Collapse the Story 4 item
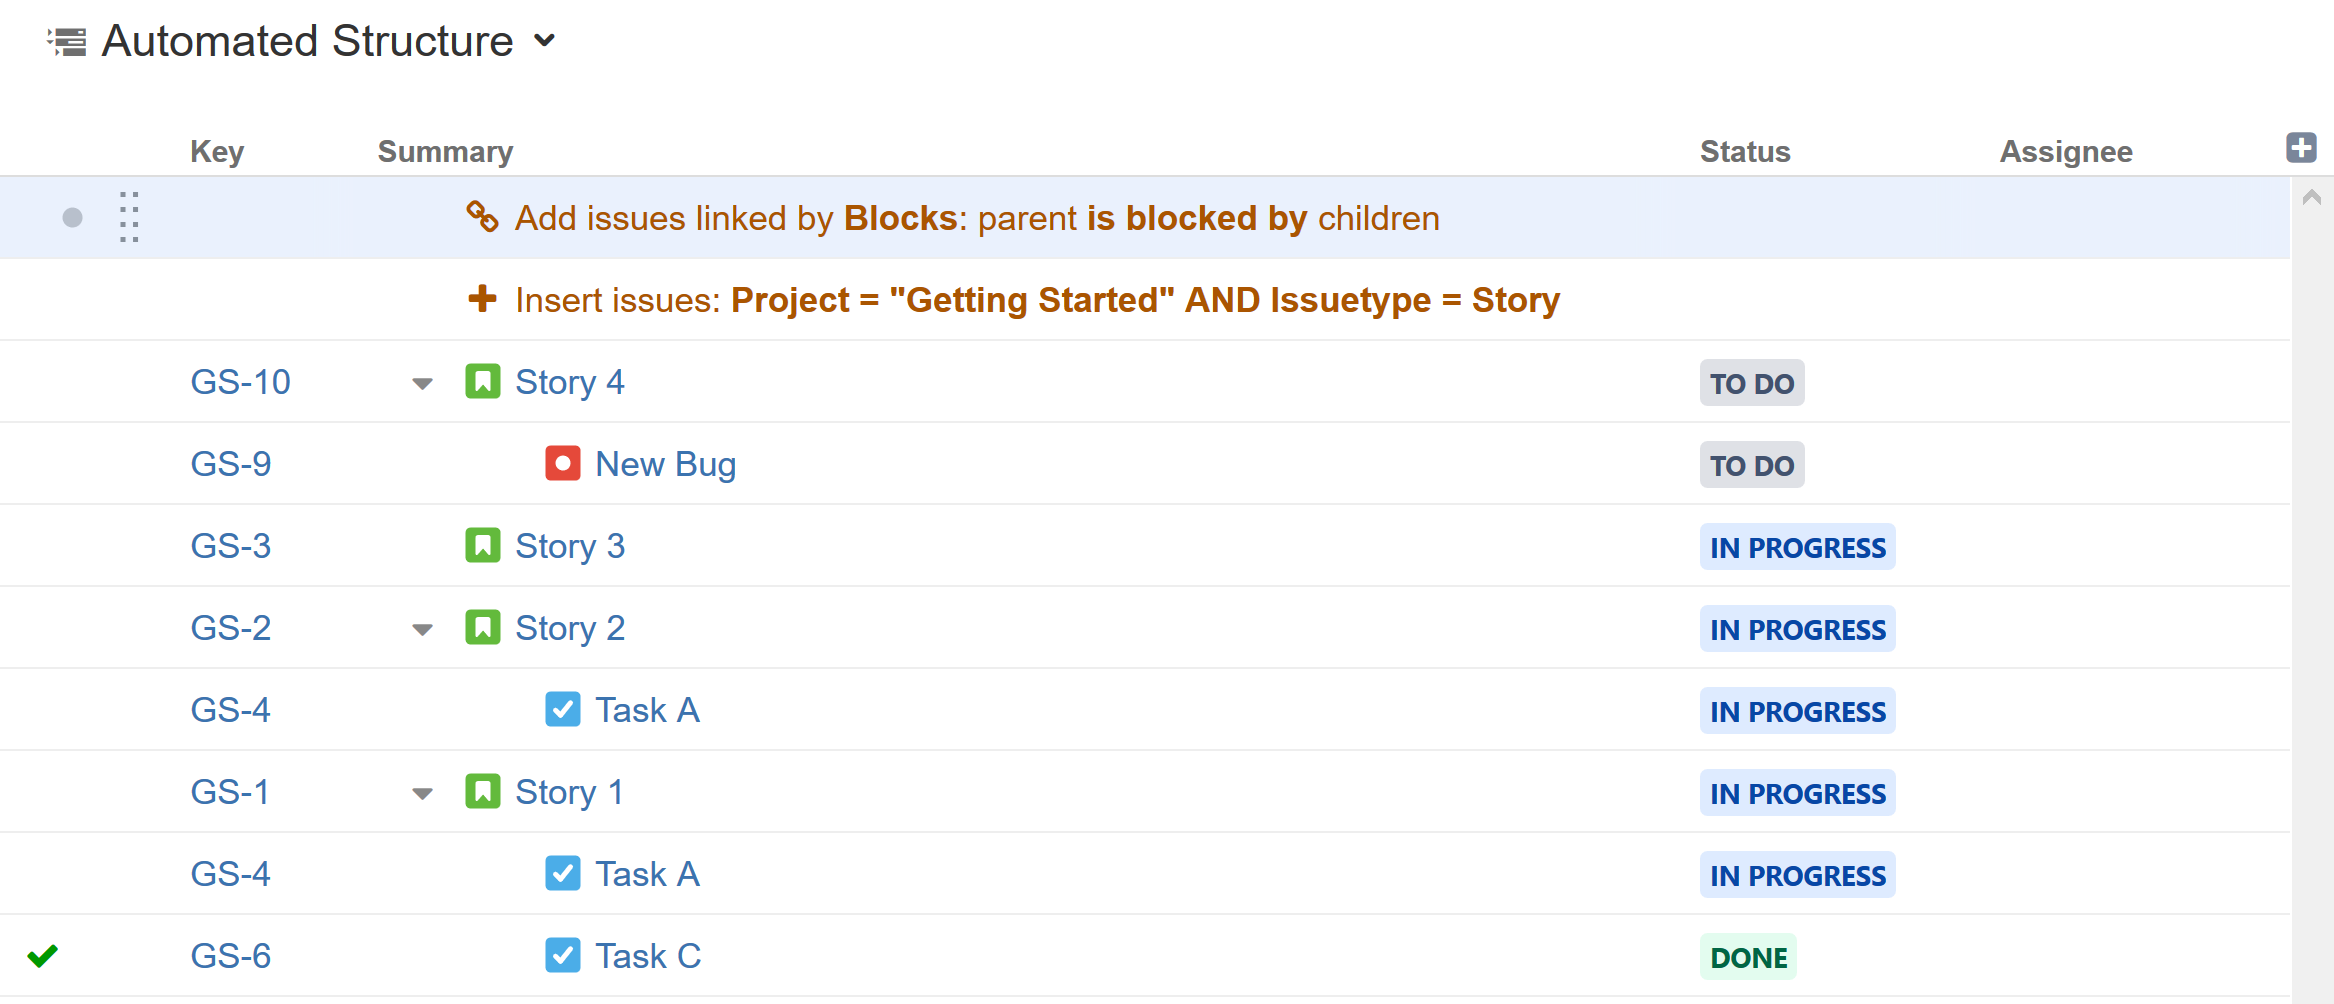Screen dimensions: 2334x1004 pyautogui.click(x=422, y=383)
